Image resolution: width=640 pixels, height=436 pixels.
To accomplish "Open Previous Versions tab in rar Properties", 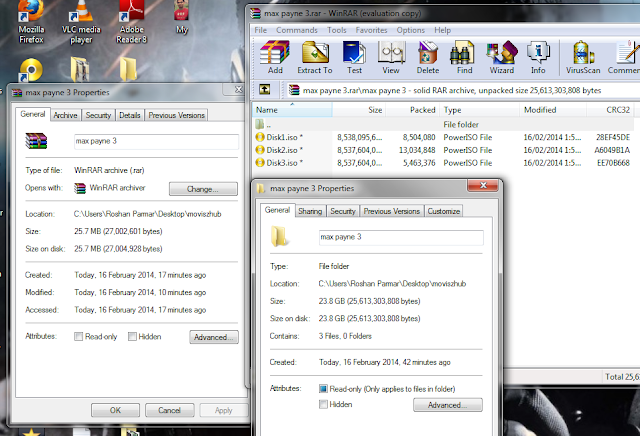I will coord(176,115).
